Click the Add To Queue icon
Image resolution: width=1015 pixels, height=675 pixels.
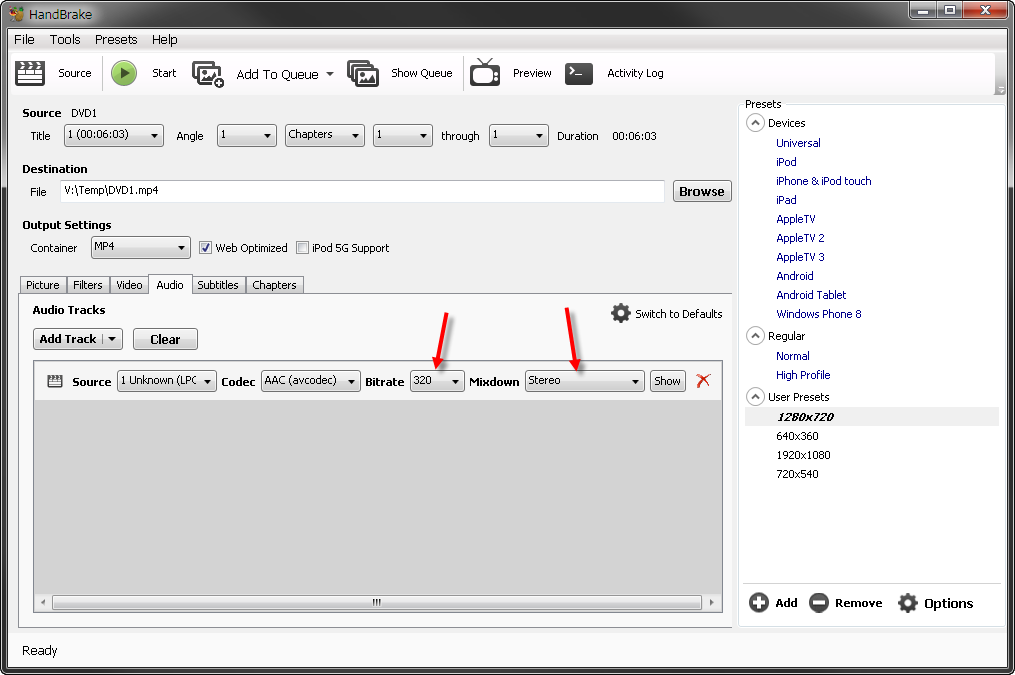click(208, 74)
